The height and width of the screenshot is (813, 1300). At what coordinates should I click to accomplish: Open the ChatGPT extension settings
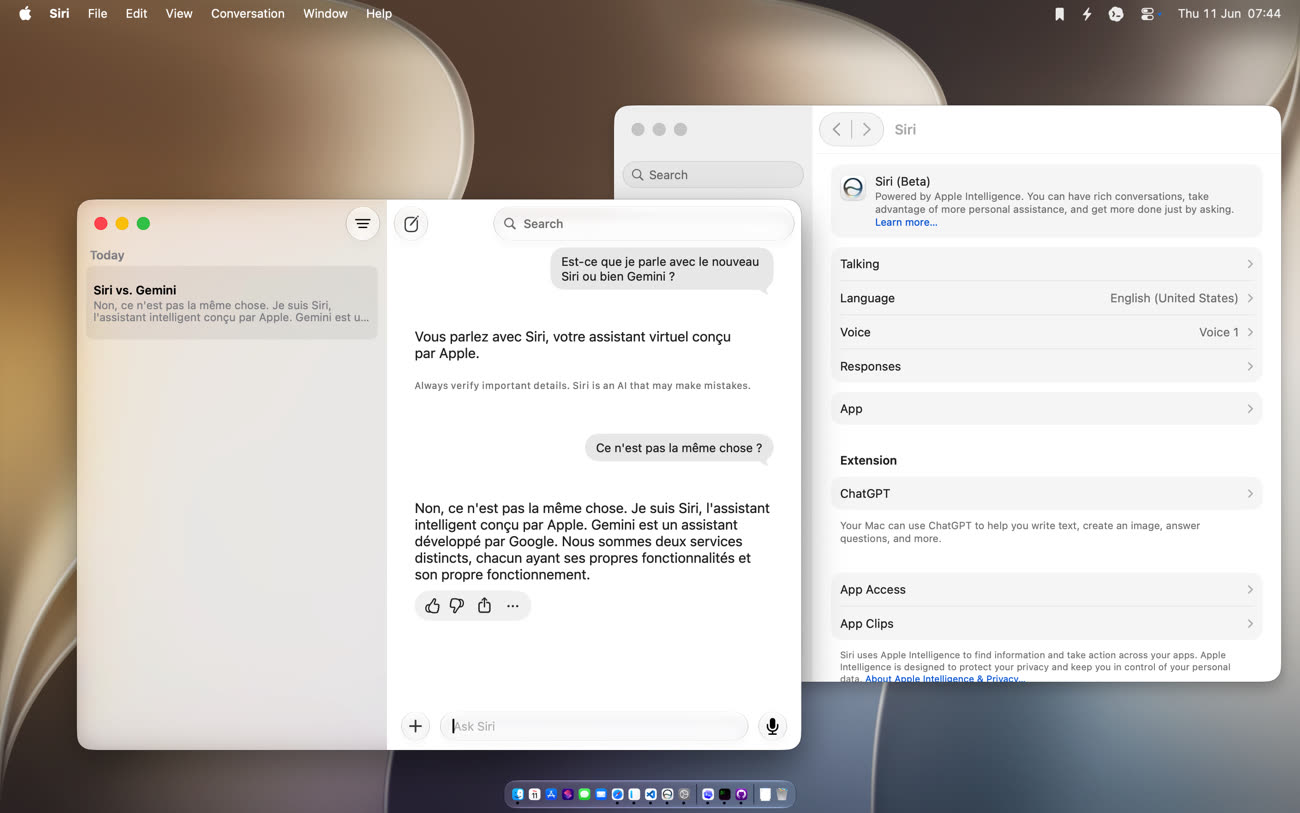coord(1046,494)
